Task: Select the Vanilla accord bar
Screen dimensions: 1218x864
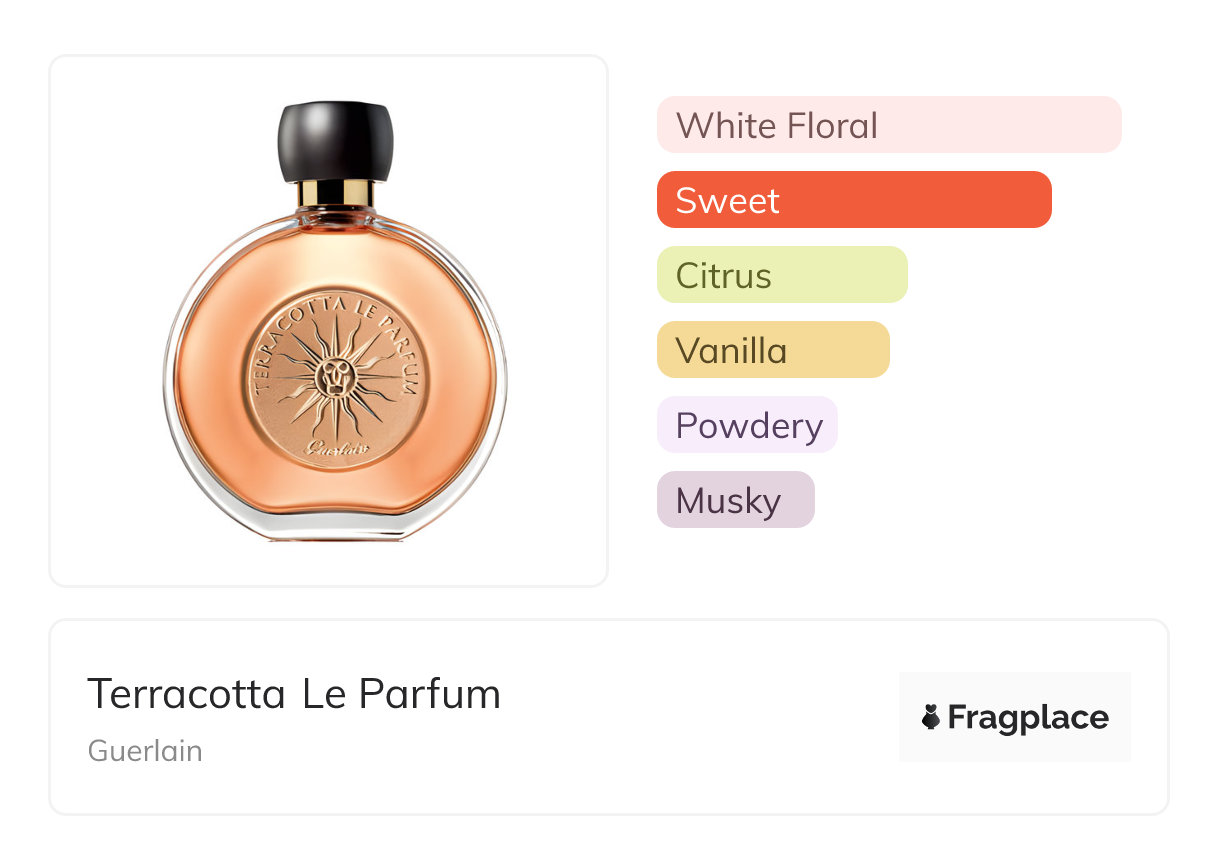Action: pos(772,350)
